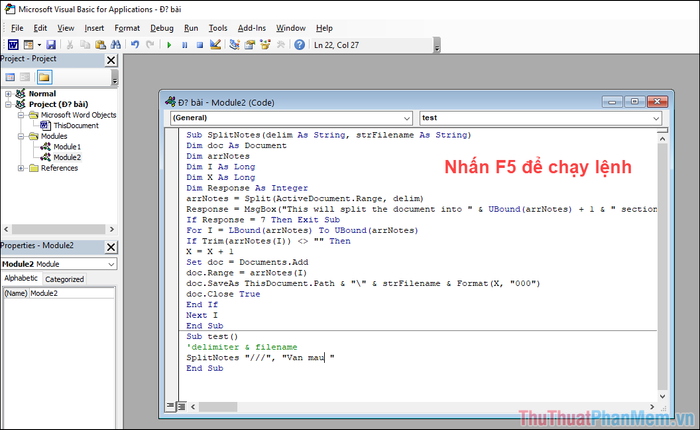This screenshot has width=700, height=430.
Task: Click the toolbar options overflow arrow
Action: 437,46
